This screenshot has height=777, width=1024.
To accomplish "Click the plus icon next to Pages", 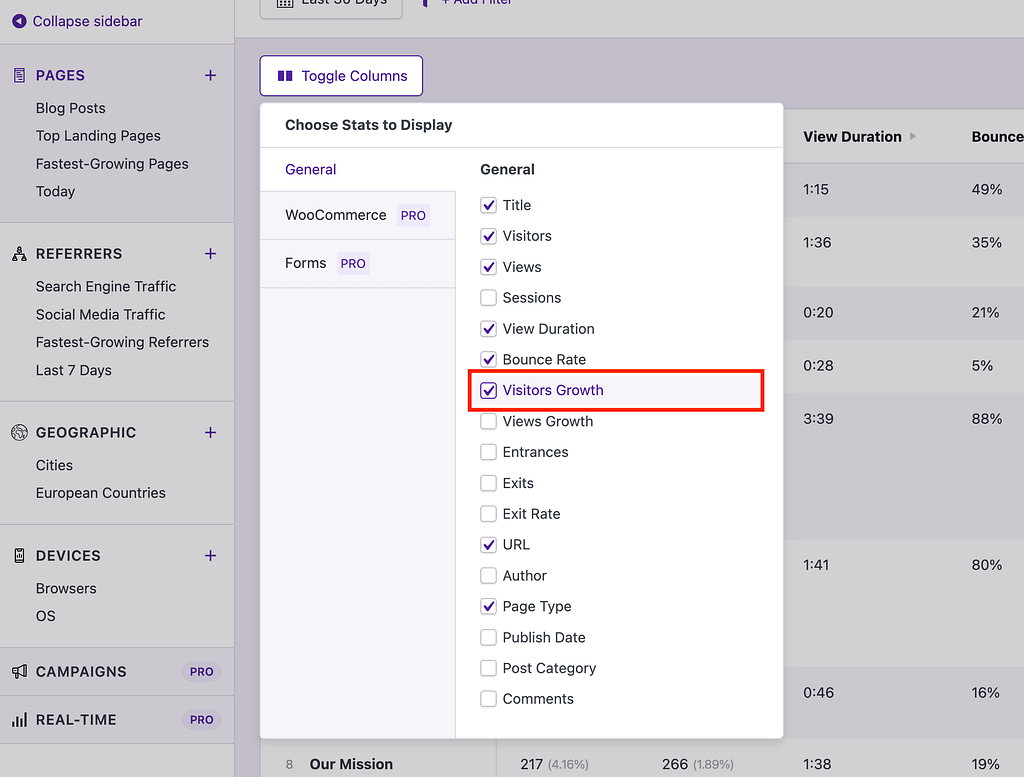I will coord(210,75).
